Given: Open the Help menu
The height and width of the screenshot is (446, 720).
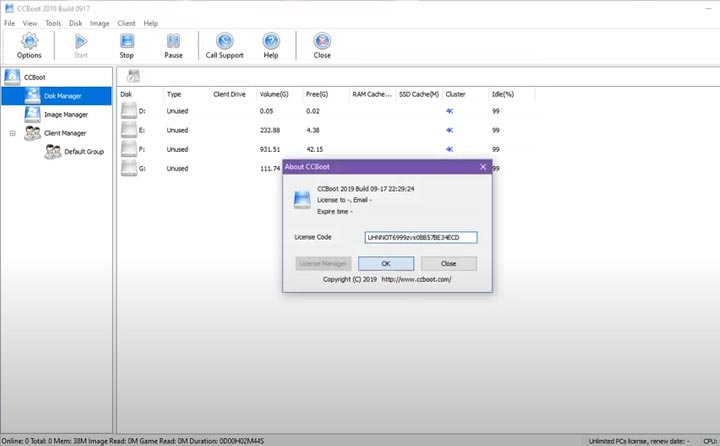Looking at the screenshot, I should click(151, 23).
